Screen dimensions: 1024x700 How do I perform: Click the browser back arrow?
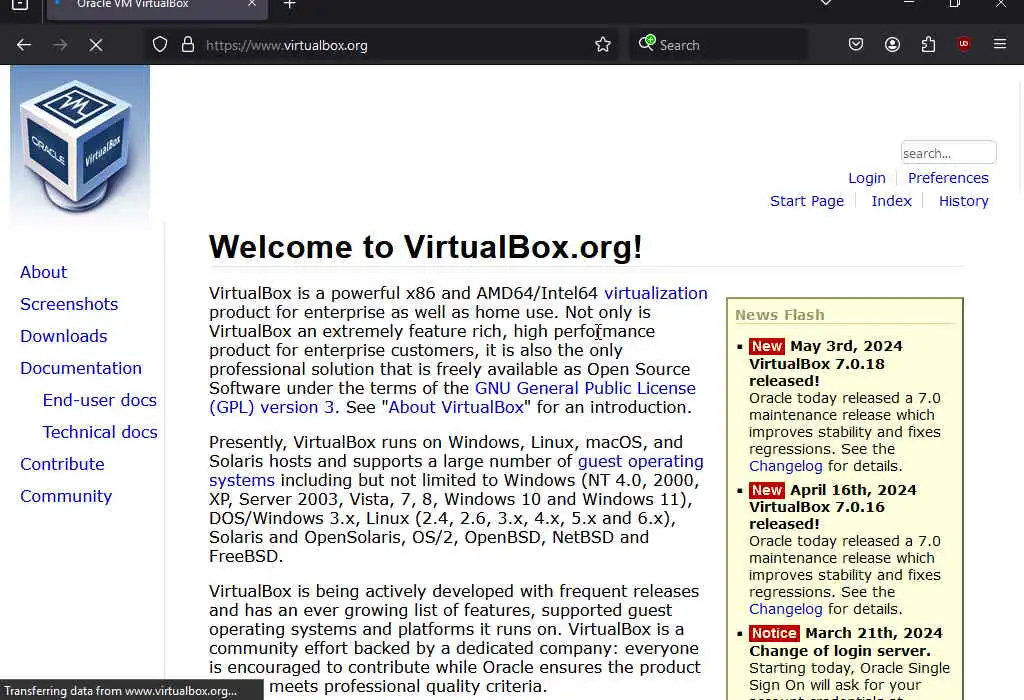point(24,45)
